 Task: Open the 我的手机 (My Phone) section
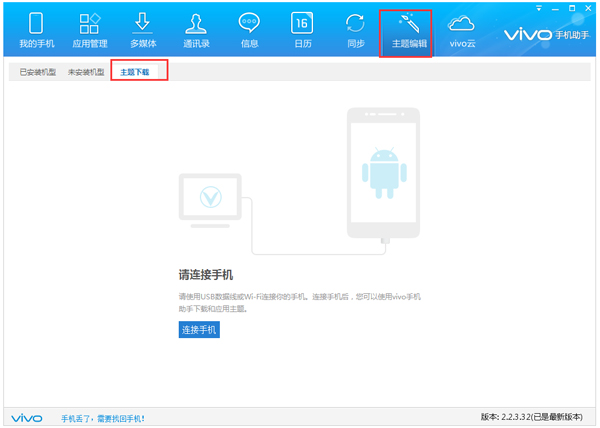pos(36,30)
